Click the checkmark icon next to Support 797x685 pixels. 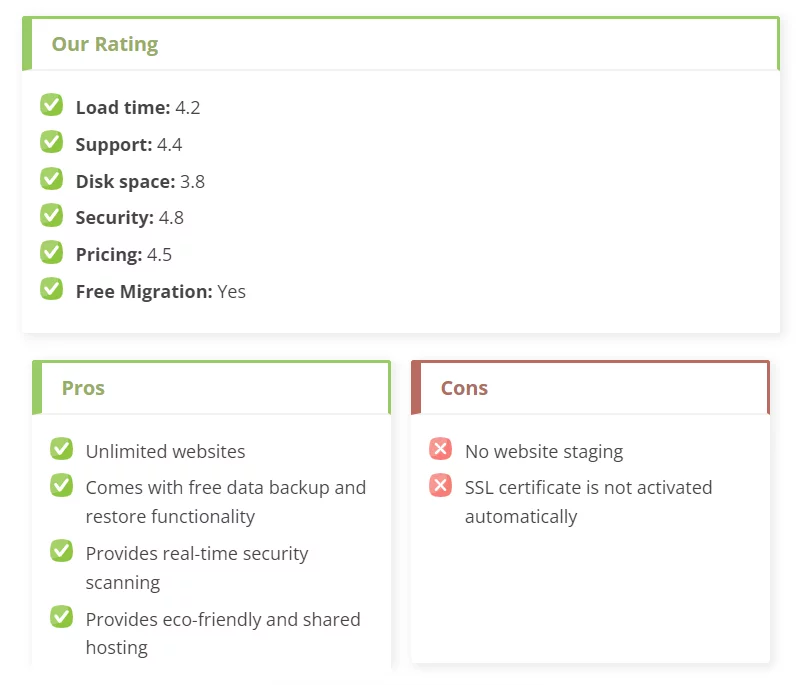point(51,142)
